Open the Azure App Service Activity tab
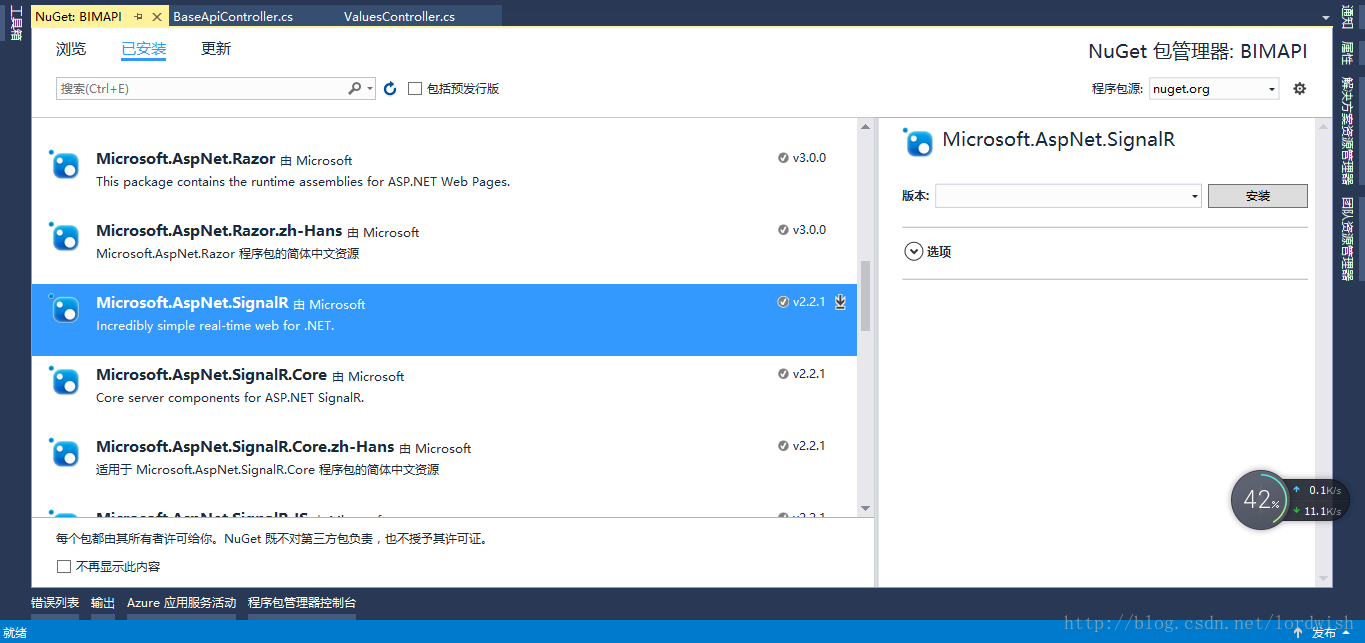Screen dimensions: 1365x643 pyautogui.click(x=181, y=603)
